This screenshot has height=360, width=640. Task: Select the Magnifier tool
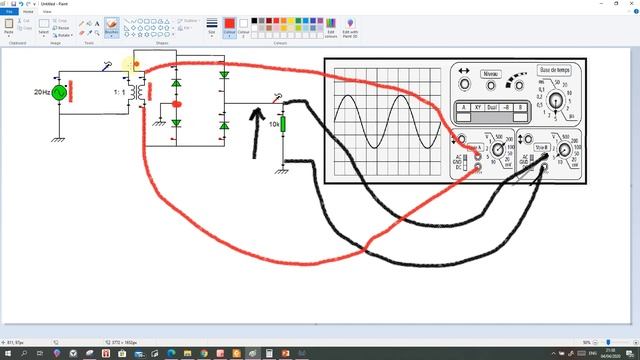coord(97,33)
